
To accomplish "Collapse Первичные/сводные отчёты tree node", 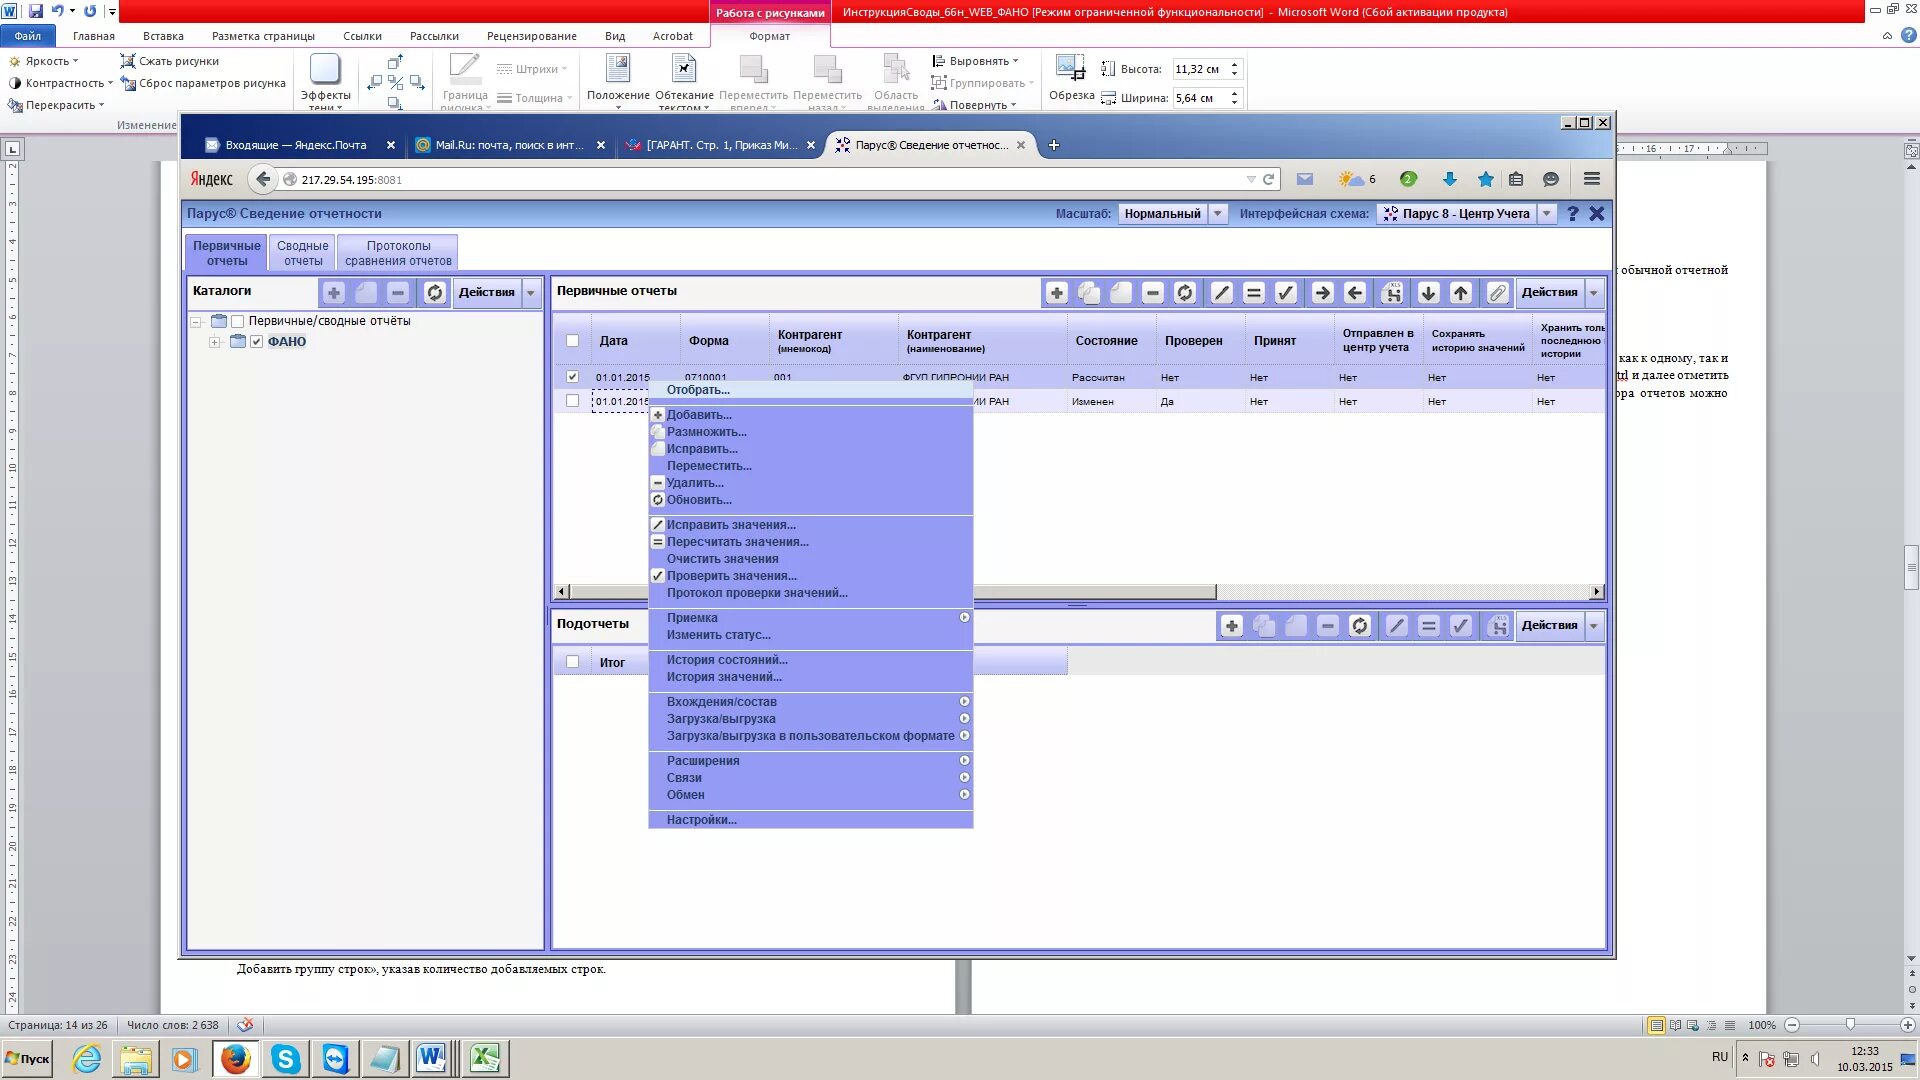I will point(196,322).
